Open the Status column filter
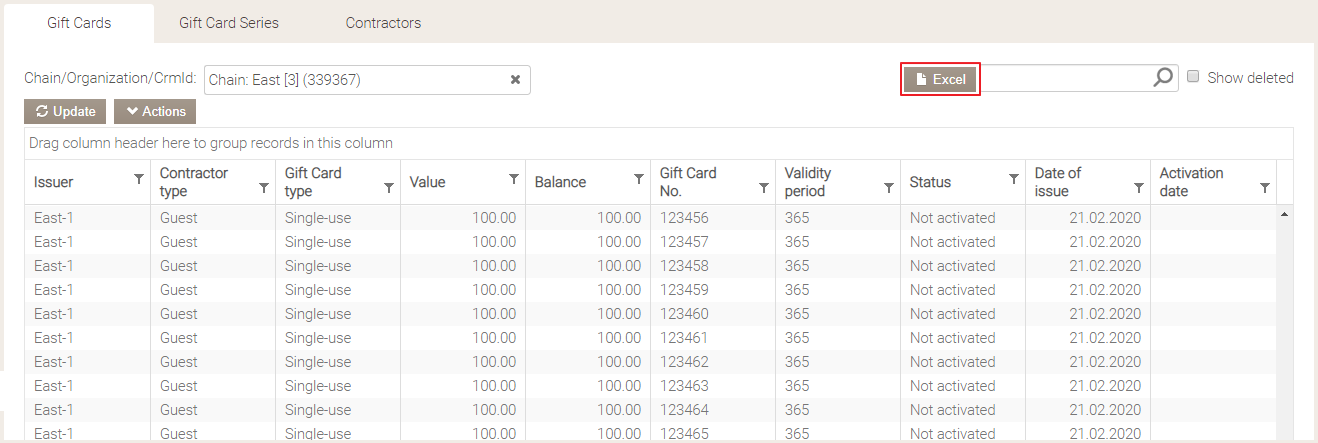The width and height of the screenshot is (1318, 443). 1014,179
